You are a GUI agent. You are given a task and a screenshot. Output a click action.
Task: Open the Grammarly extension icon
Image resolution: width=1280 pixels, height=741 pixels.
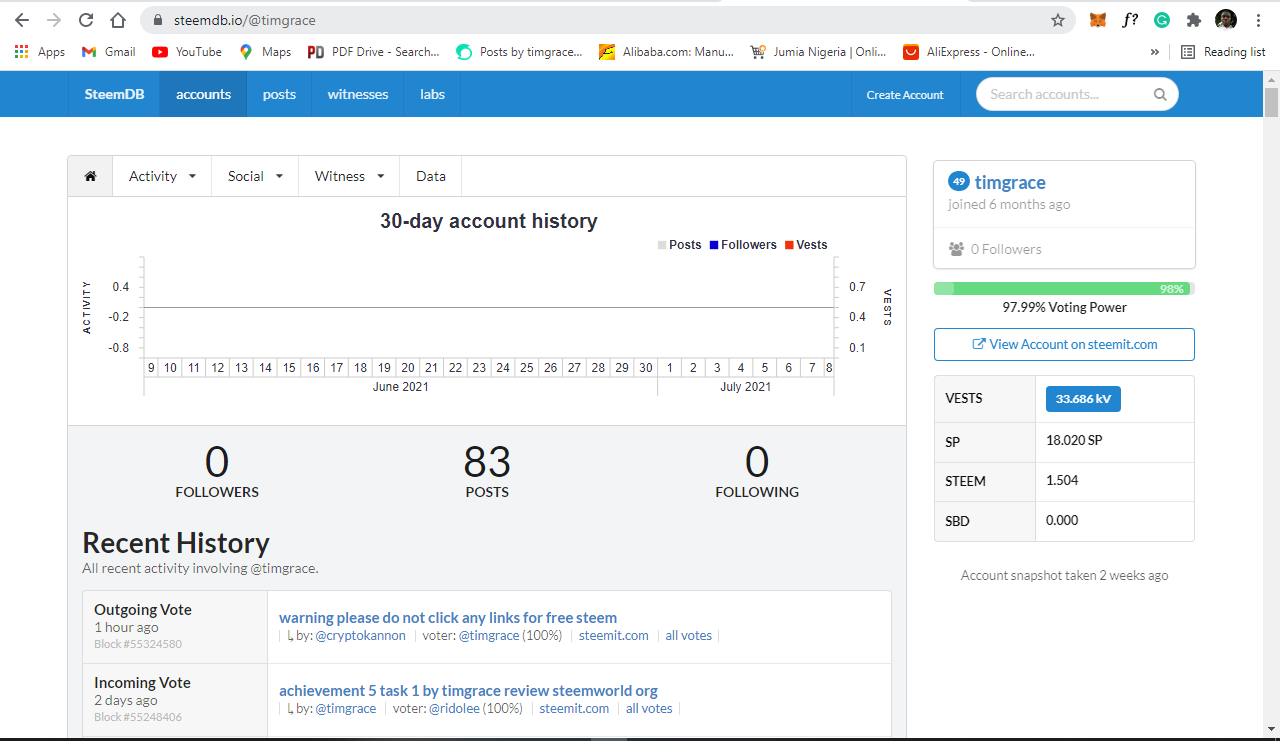coord(1162,20)
